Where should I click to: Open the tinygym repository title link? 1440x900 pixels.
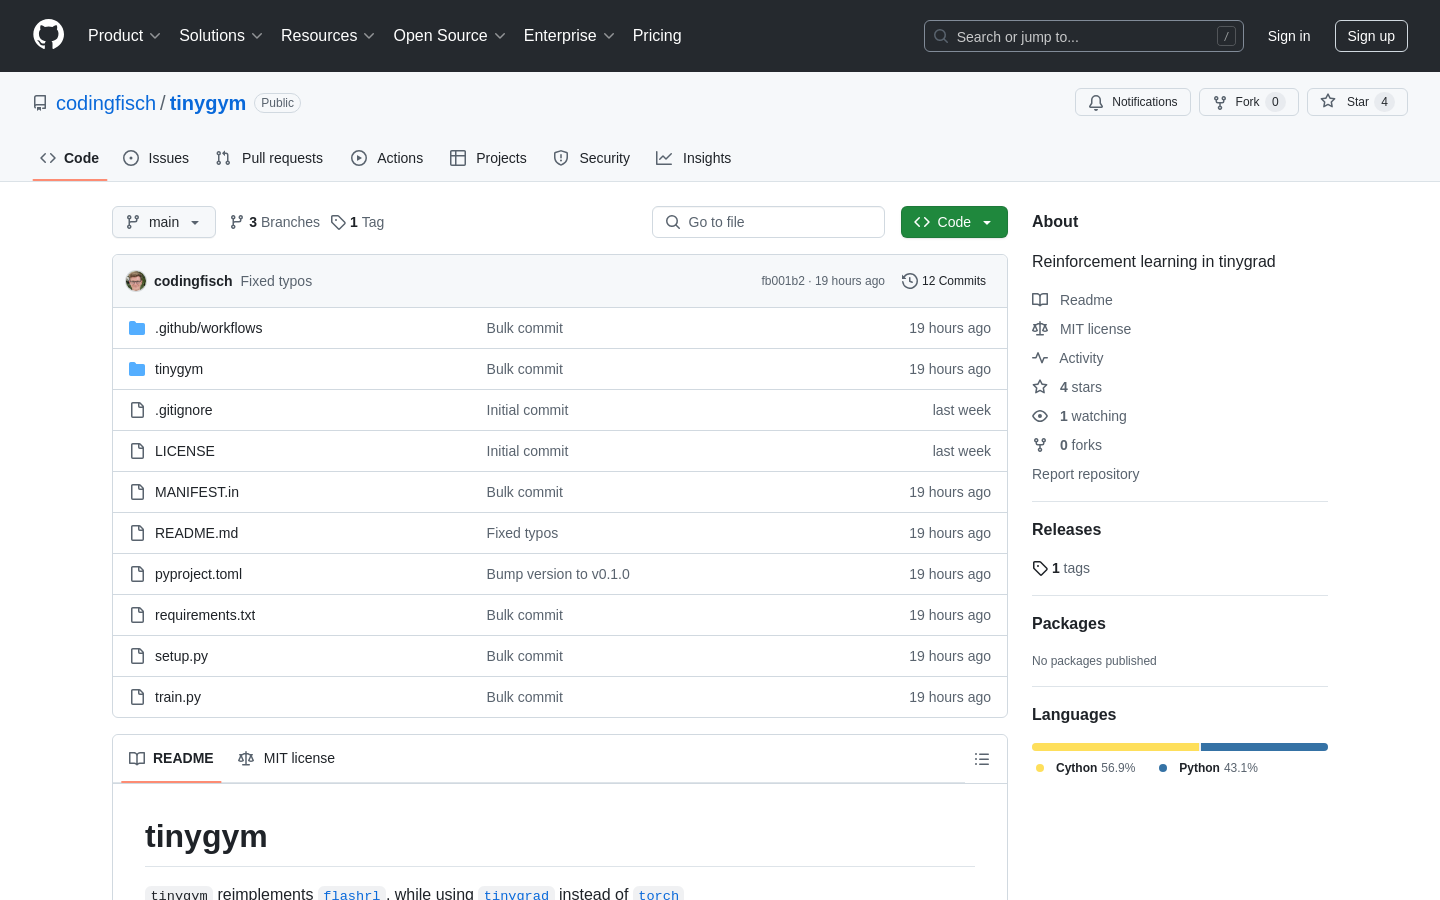208,103
